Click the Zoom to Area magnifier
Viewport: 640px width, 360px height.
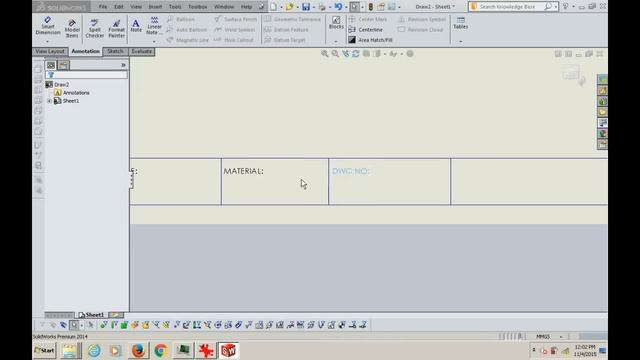click(x=335, y=54)
